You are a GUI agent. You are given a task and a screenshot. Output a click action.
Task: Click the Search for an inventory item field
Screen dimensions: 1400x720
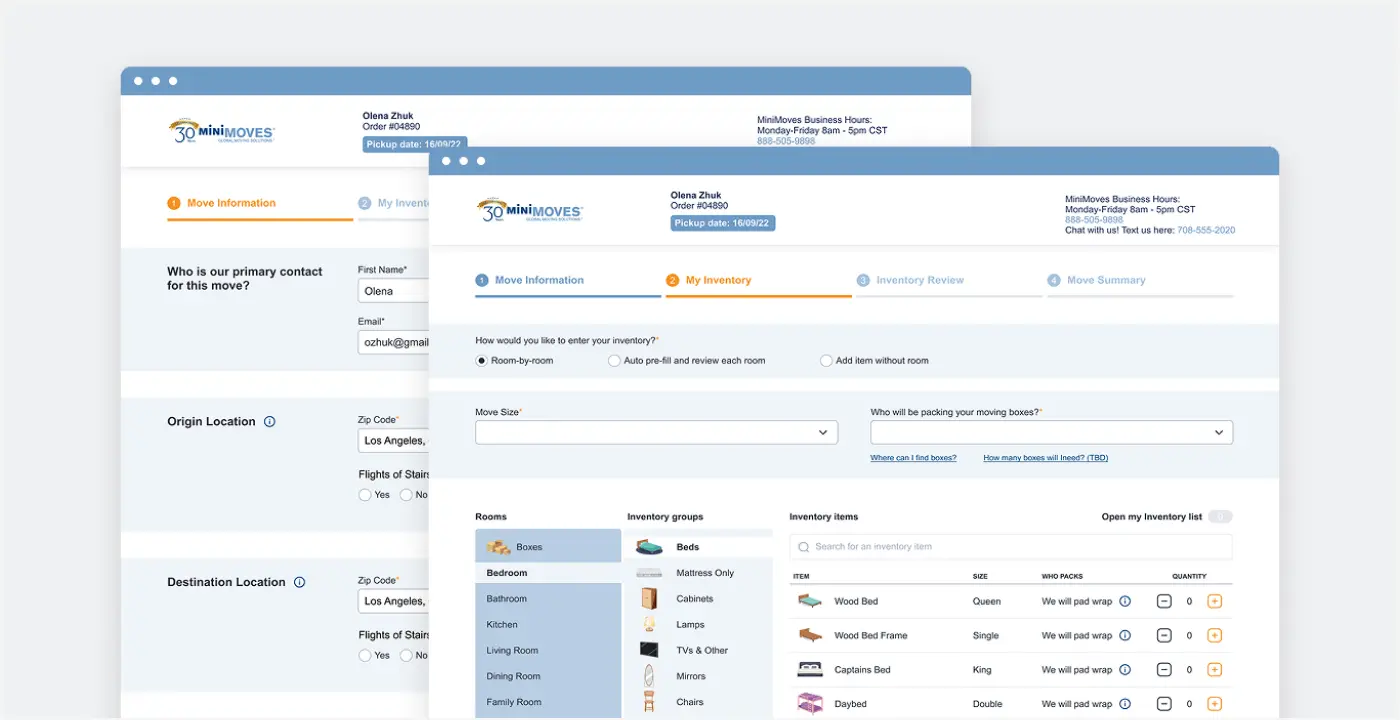[x=1010, y=547]
